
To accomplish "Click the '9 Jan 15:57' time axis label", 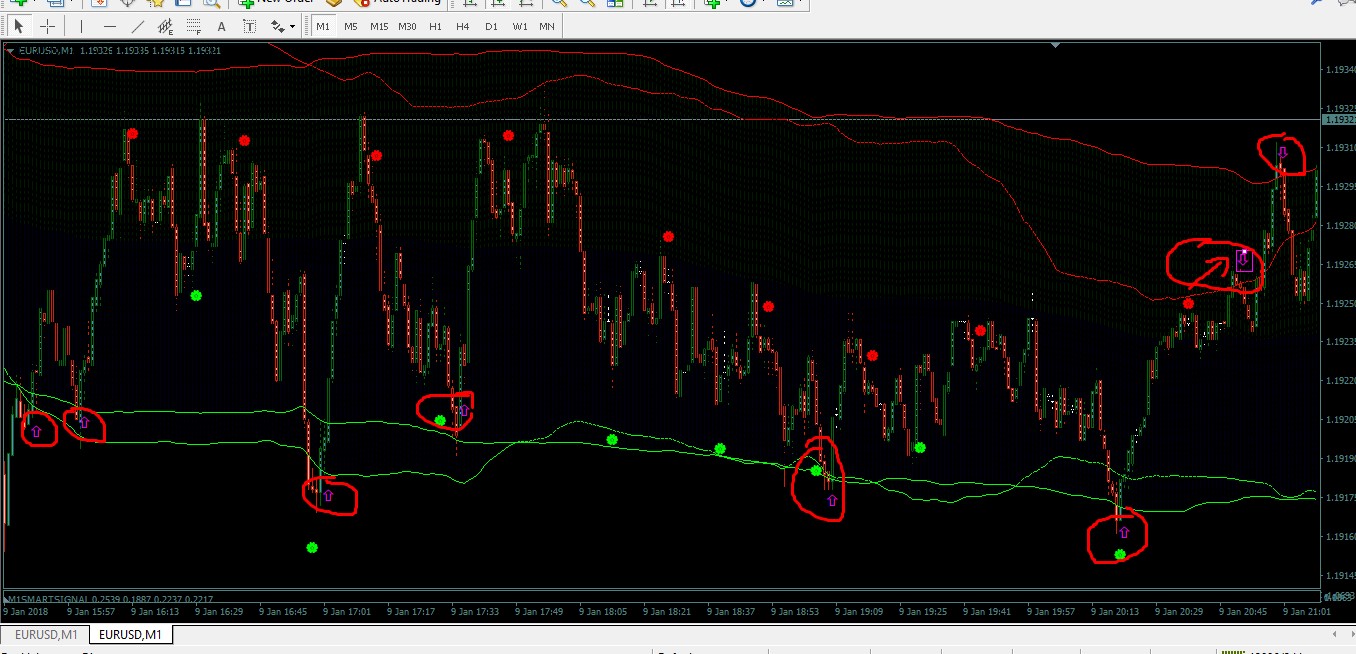I will tap(91, 610).
